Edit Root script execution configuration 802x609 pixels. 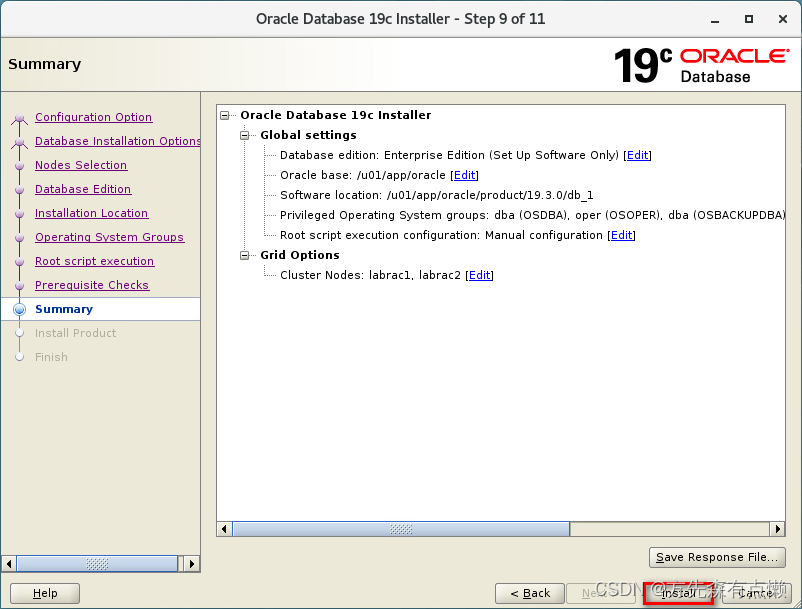coord(621,235)
